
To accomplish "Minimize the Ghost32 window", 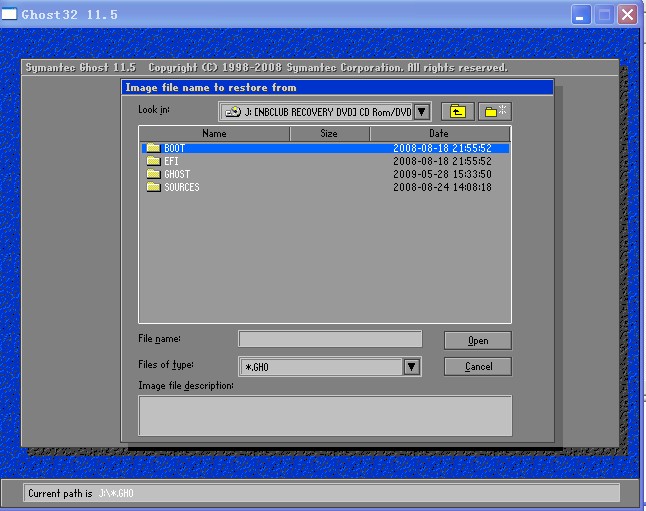I will pos(582,15).
